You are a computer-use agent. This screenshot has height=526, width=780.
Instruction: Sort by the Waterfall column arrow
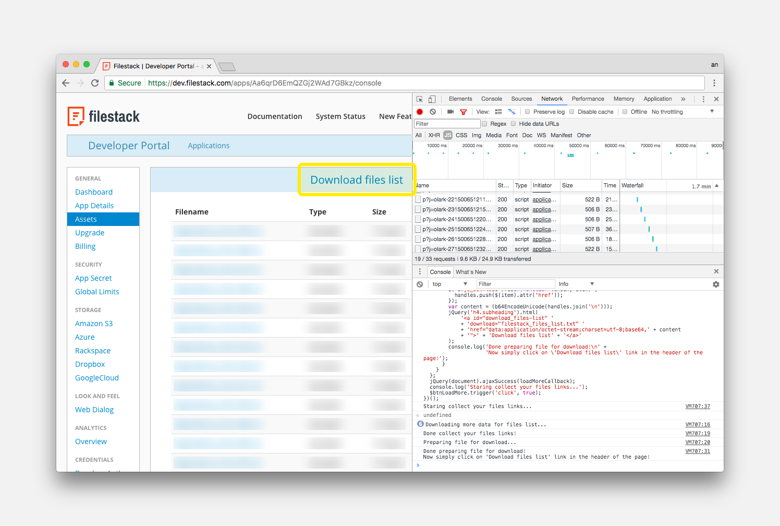pos(717,186)
